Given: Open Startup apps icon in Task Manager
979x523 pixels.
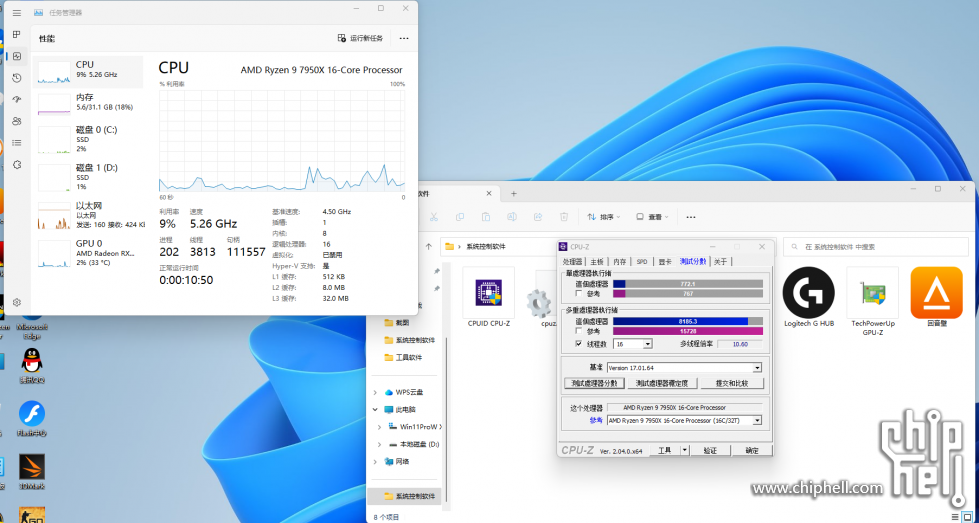Looking at the screenshot, I should (x=17, y=100).
